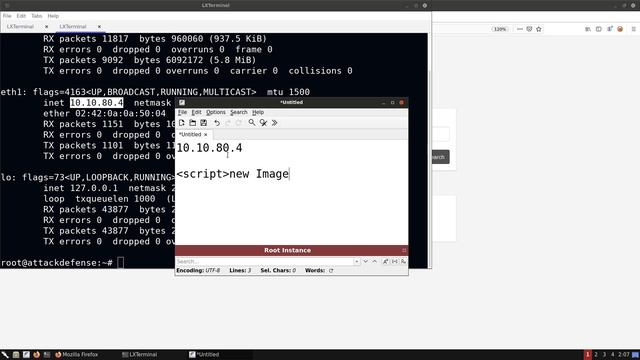Close the *Untitled document tab

(x=206, y=134)
